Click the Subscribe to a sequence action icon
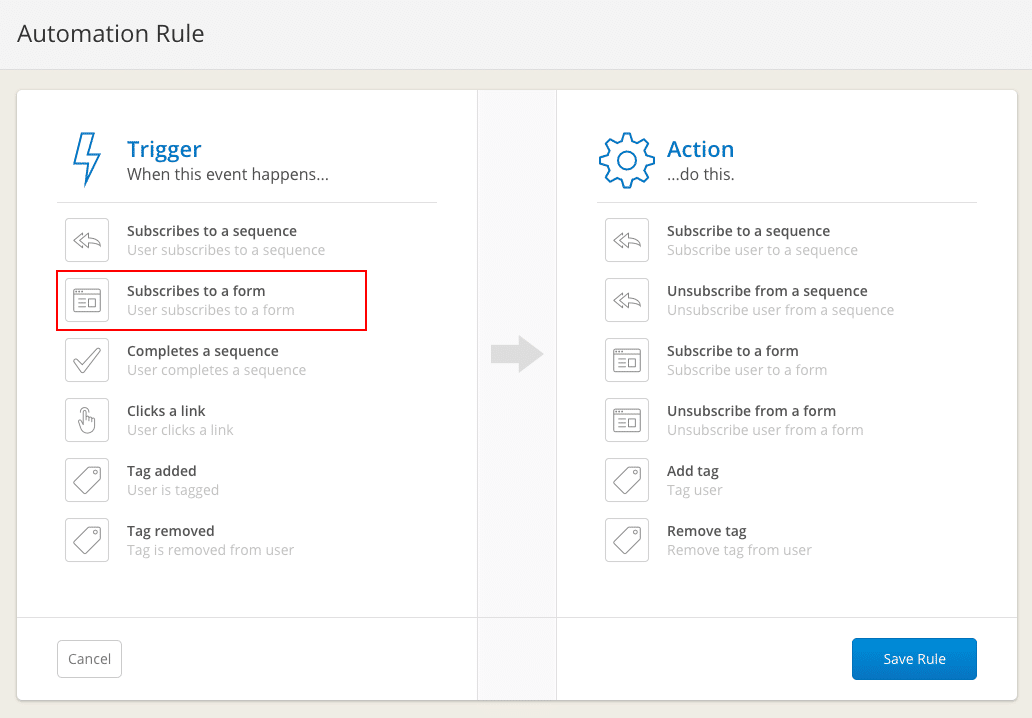 click(x=627, y=240)
